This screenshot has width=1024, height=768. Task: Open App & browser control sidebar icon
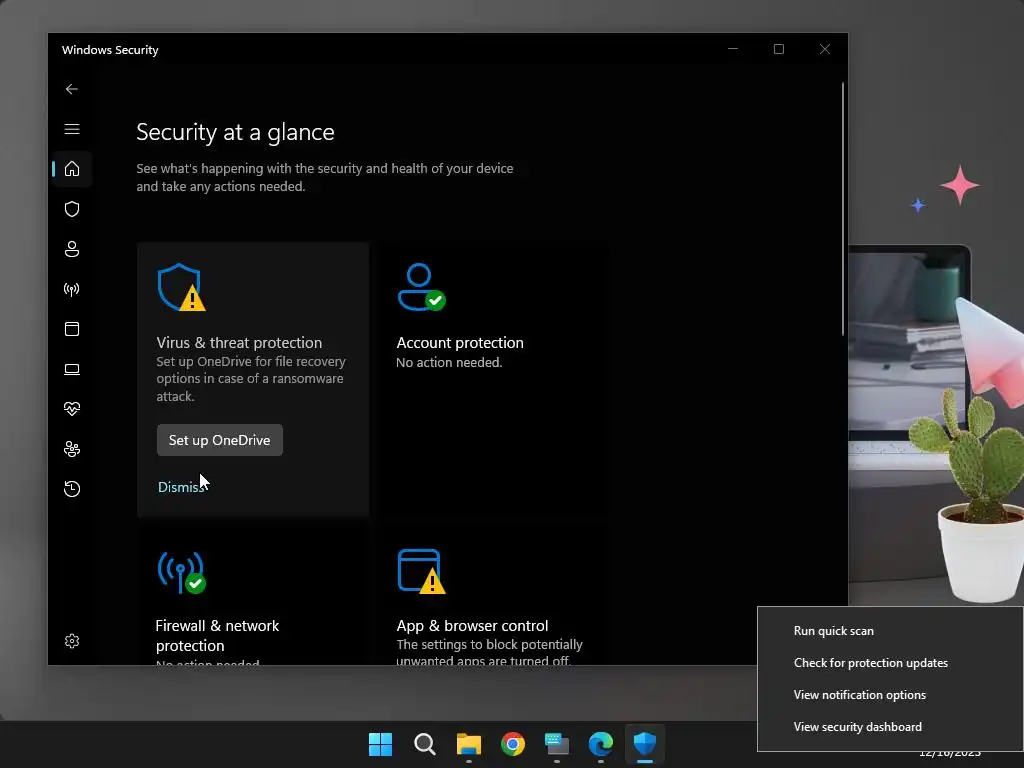click(72, 329)
